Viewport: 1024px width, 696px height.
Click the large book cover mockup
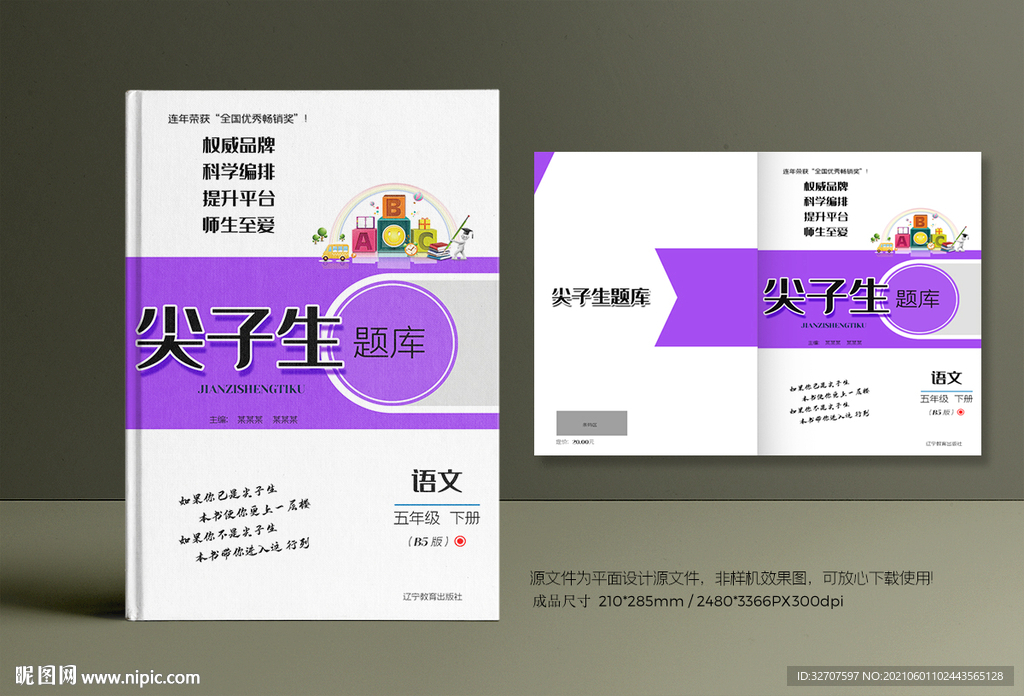coord(312,355)
